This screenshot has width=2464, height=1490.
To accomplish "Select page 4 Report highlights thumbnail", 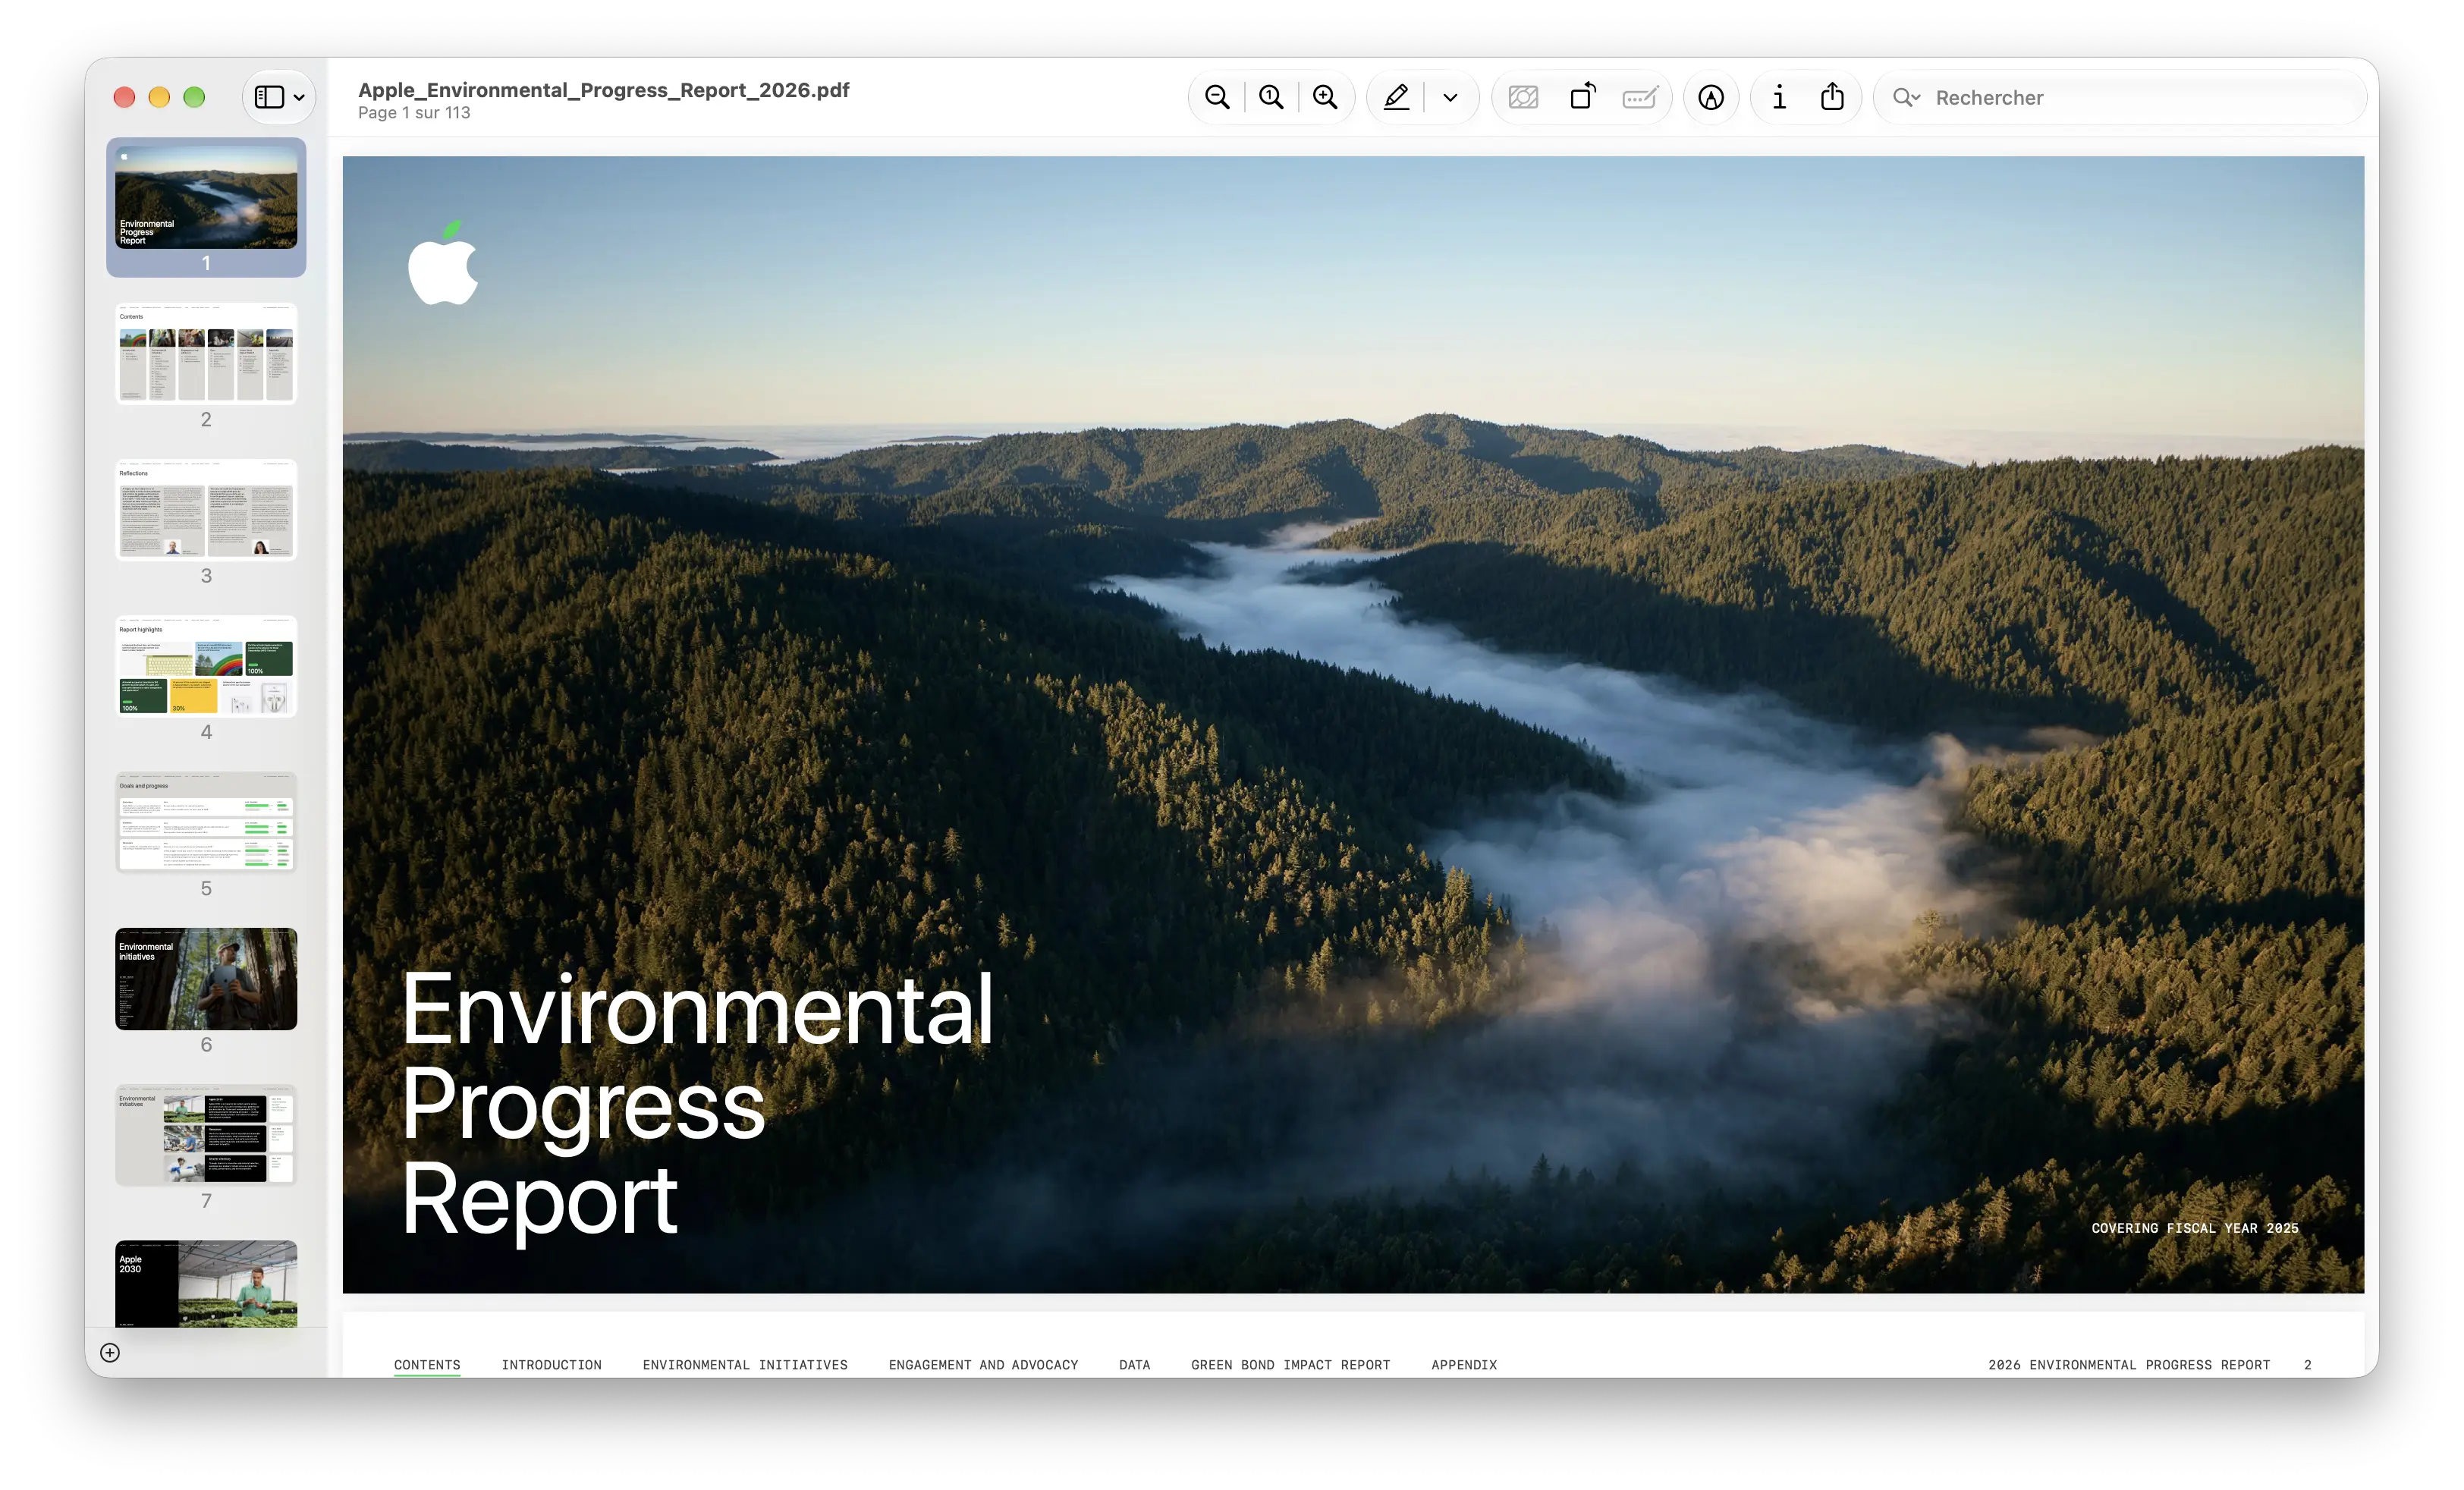I will pyautogui.click(x=206, y=666).
